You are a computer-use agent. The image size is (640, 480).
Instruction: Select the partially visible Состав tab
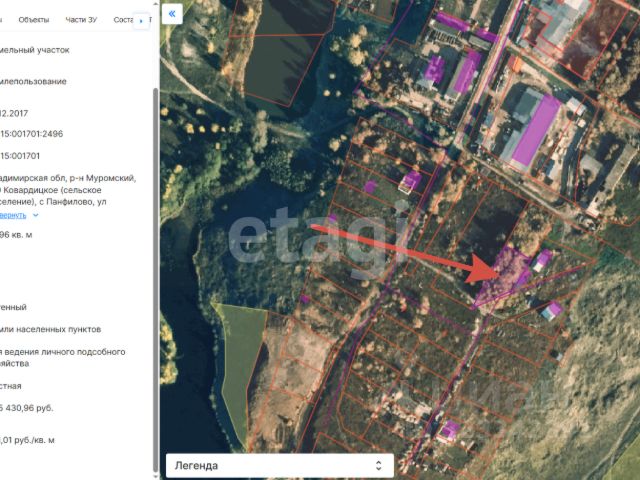[123, 20]
